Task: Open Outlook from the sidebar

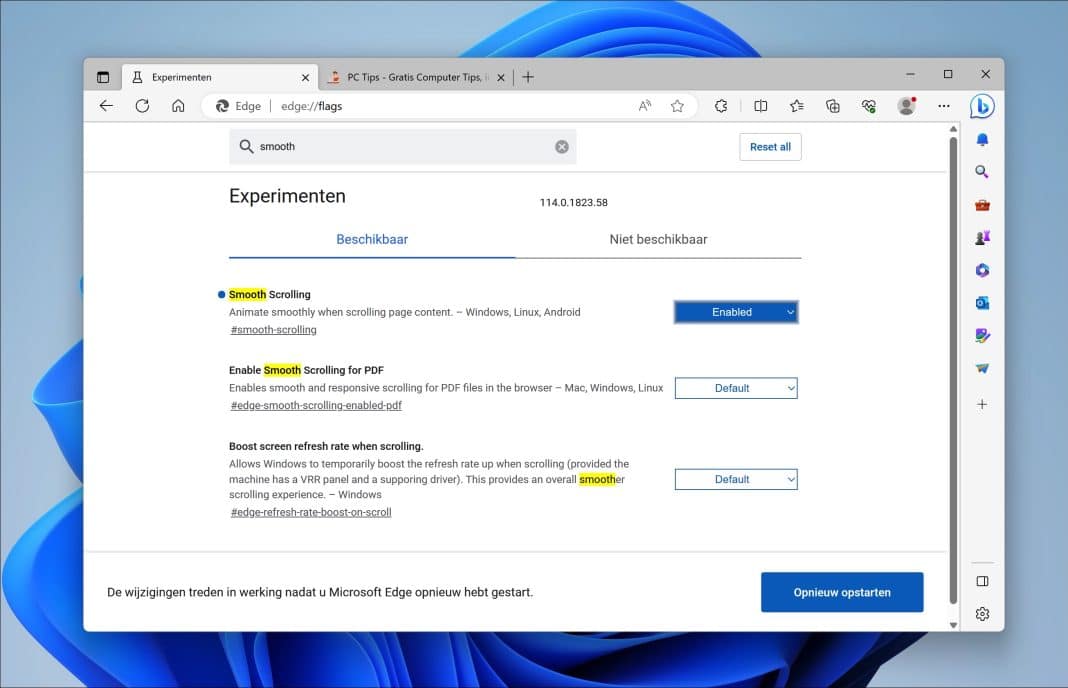Action: 982,302
